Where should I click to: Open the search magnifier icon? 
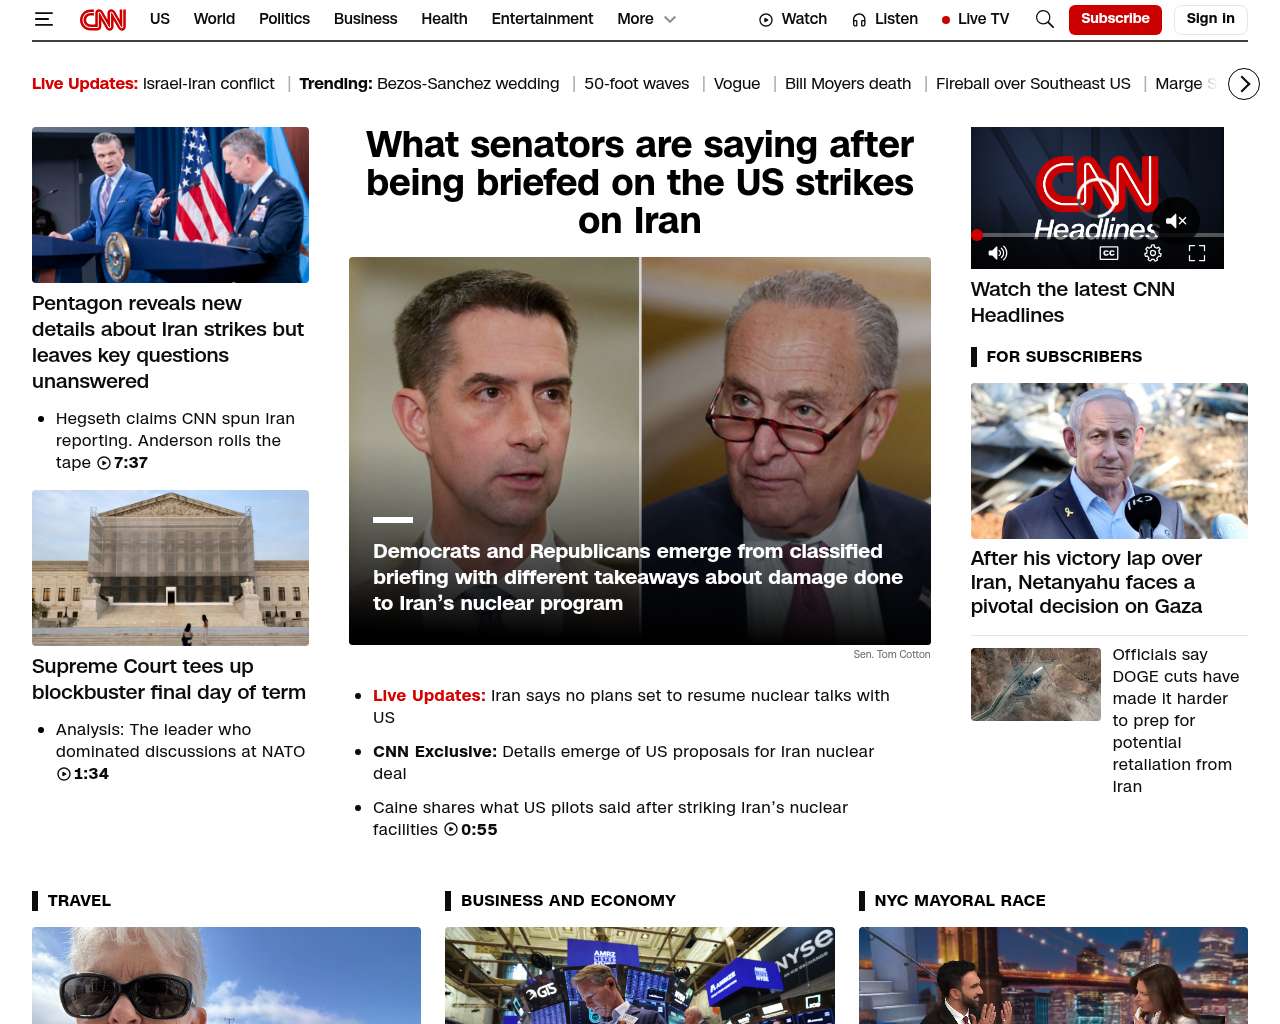pos(1045,19)
